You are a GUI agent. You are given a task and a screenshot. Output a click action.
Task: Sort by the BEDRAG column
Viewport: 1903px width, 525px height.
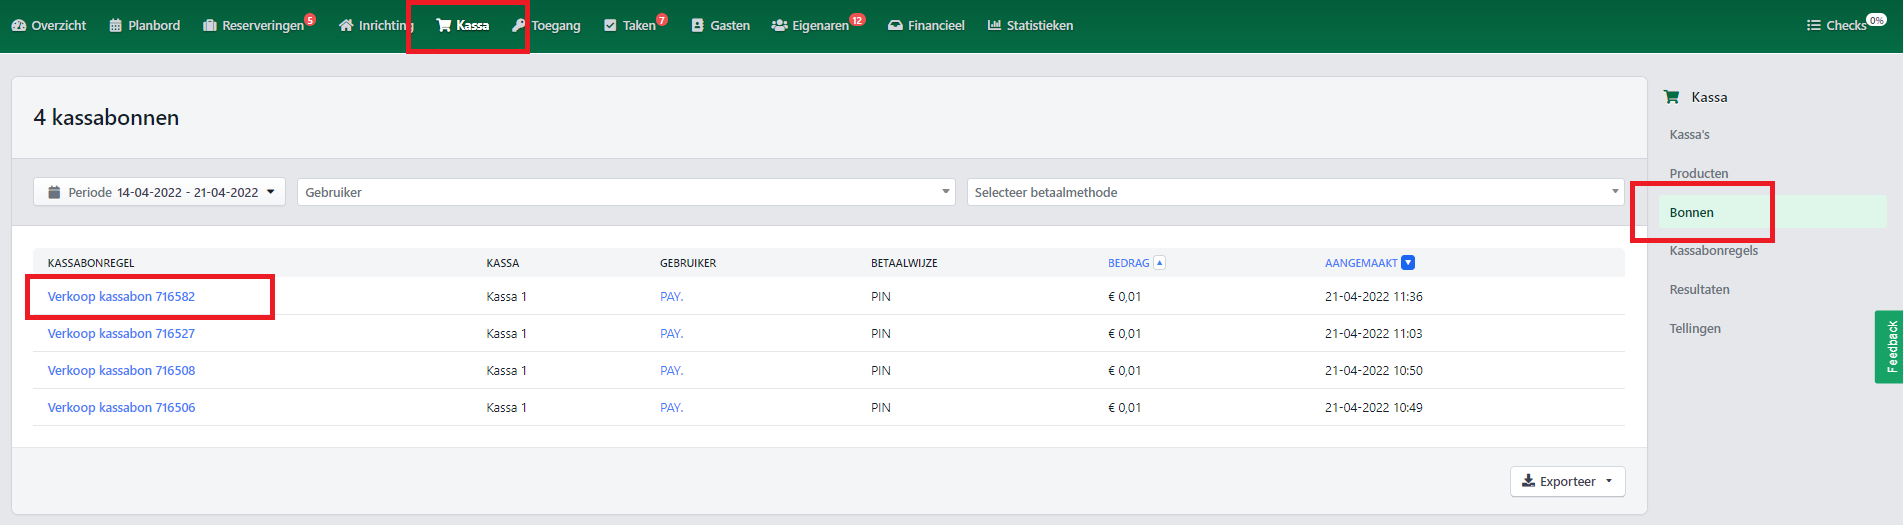point(1128,263)
